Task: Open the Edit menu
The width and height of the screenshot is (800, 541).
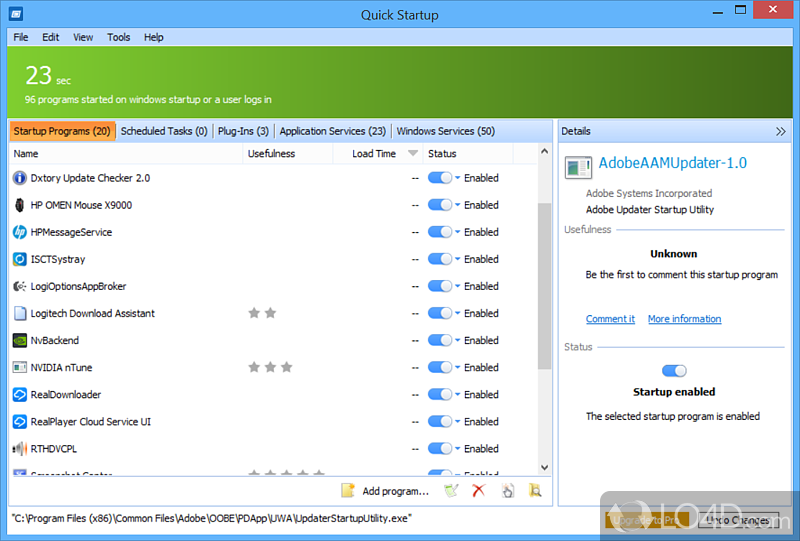Action: pyautogui.click(x=51, y=37)
